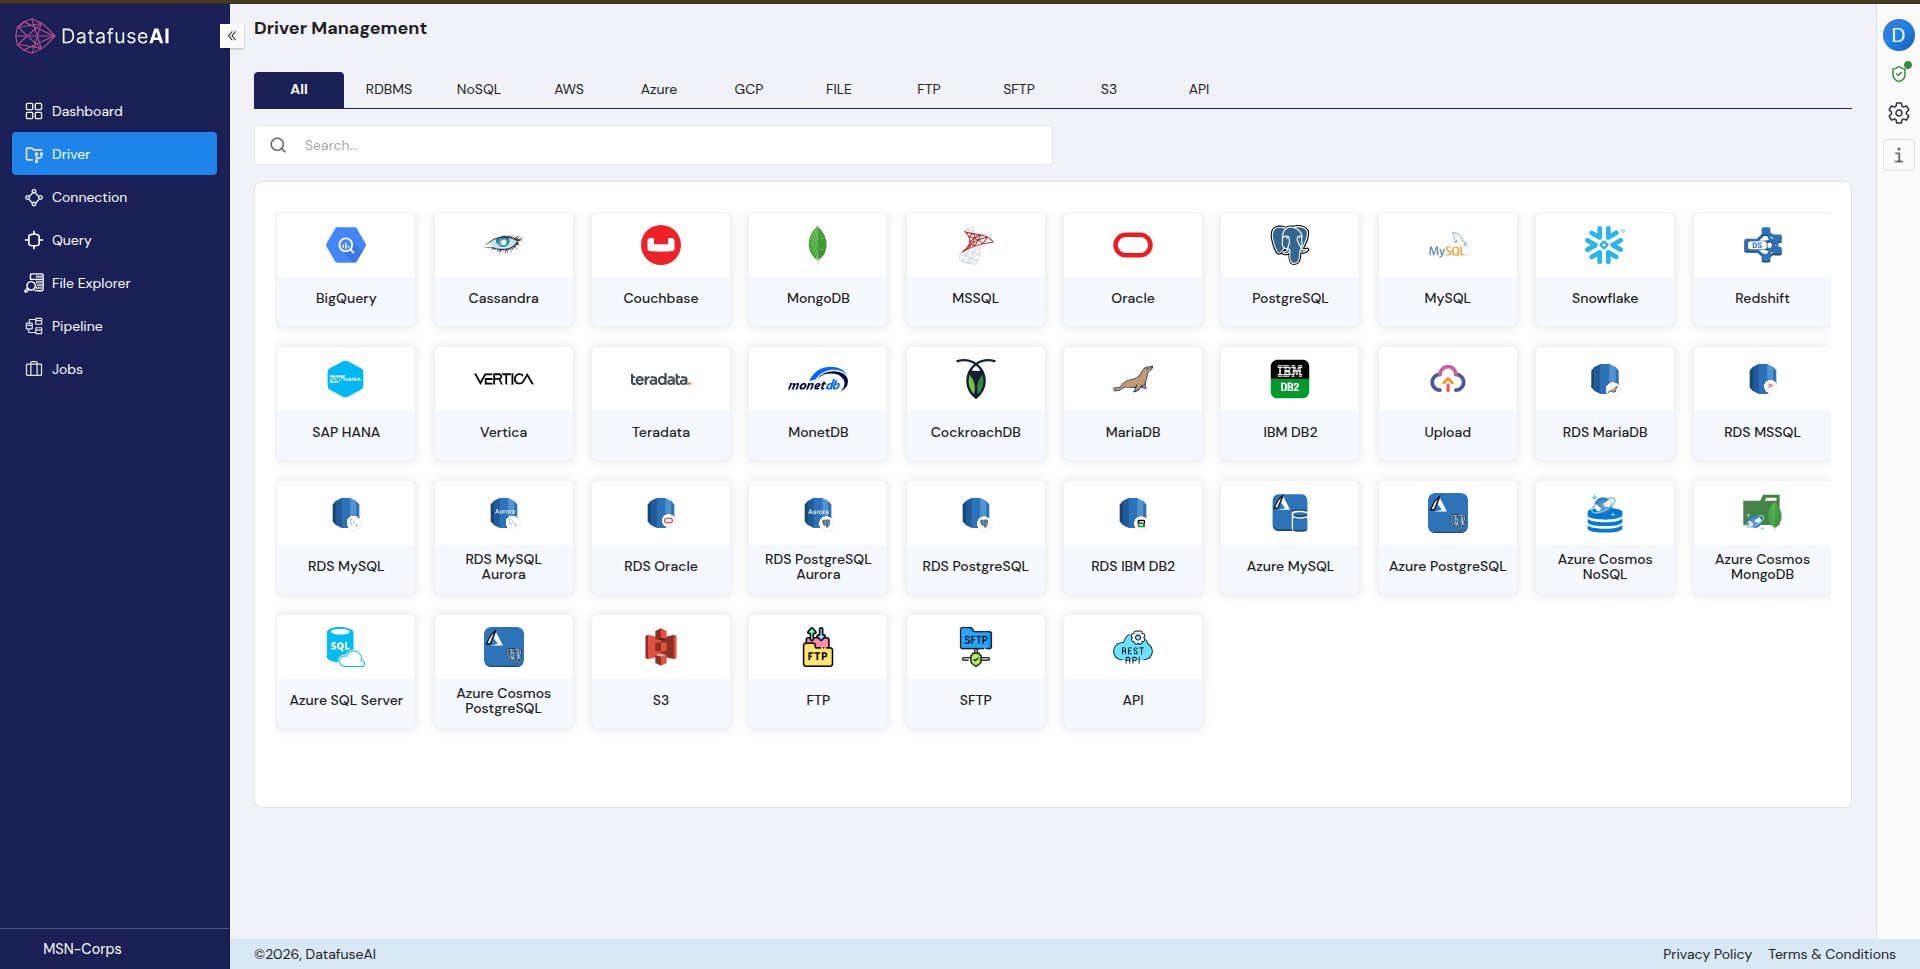This screenshot has height=969, width=1920.
Task: Focus the driver Search field
Action: (653, 145)
